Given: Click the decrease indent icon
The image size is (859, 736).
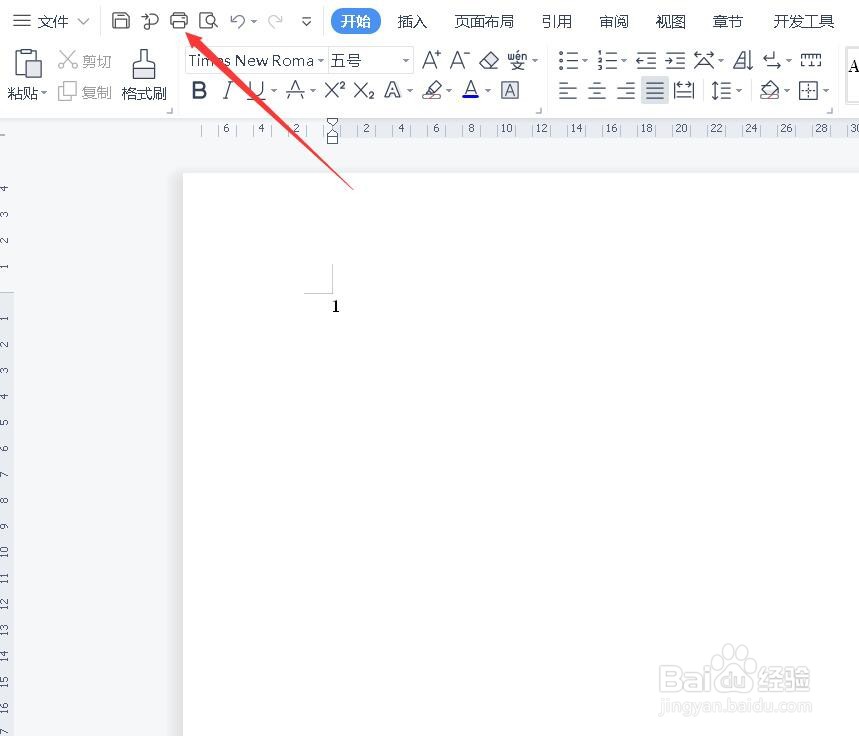Looking at the screenshot, I should 646,60.
